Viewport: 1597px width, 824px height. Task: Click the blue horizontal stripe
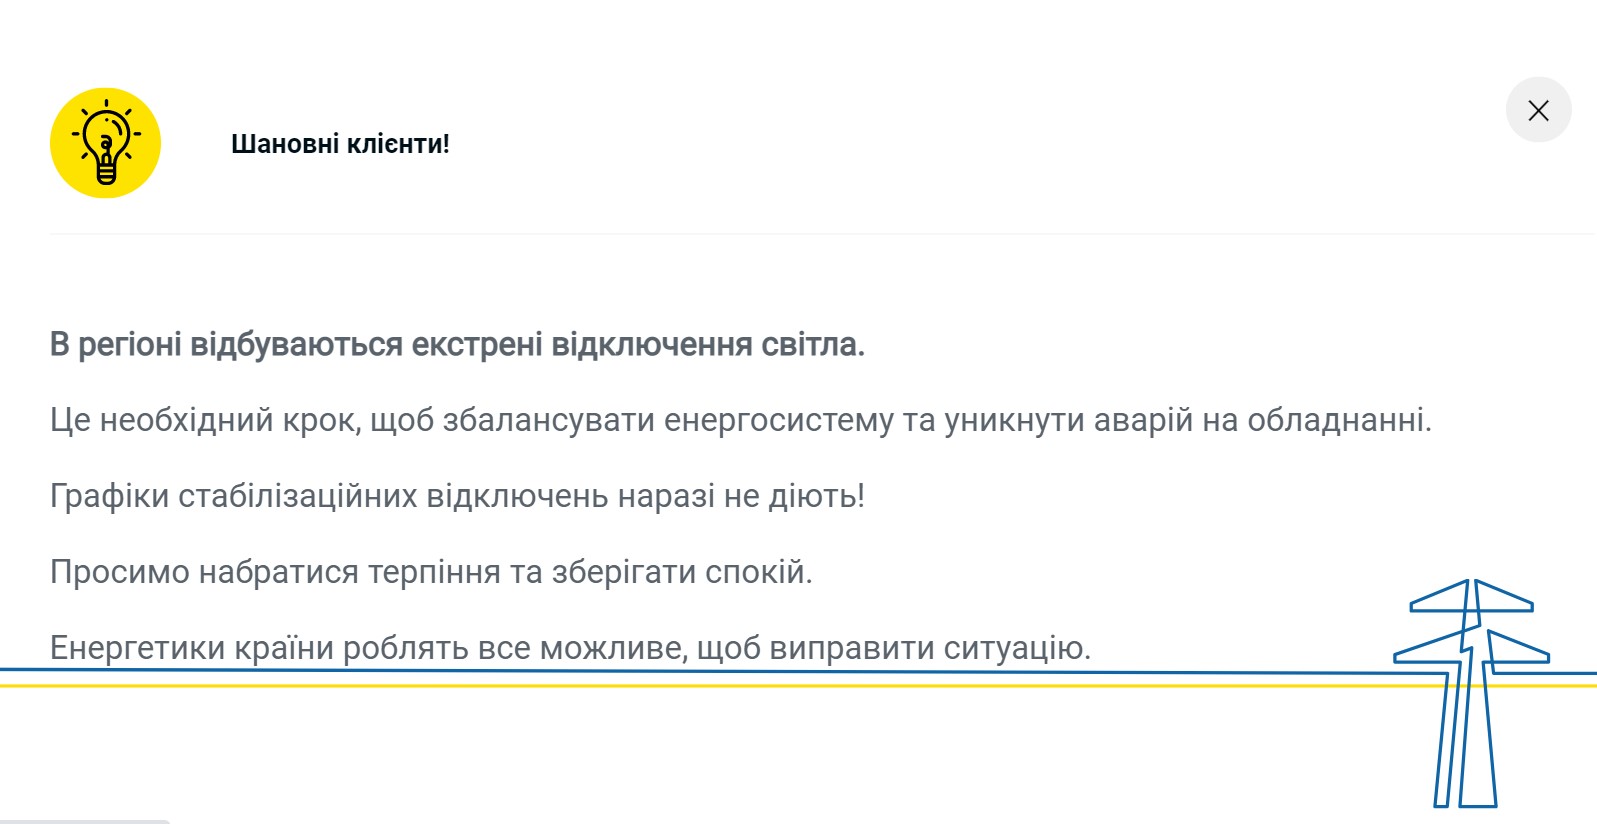pos(700,671)
